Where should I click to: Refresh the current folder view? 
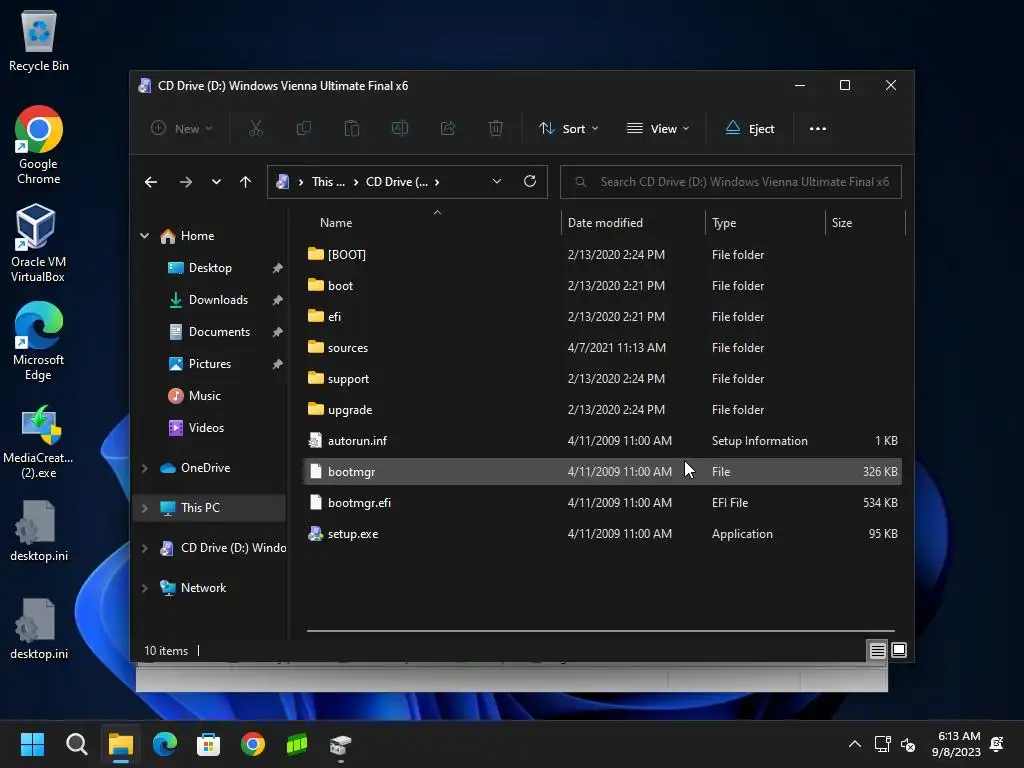point(530,182)
